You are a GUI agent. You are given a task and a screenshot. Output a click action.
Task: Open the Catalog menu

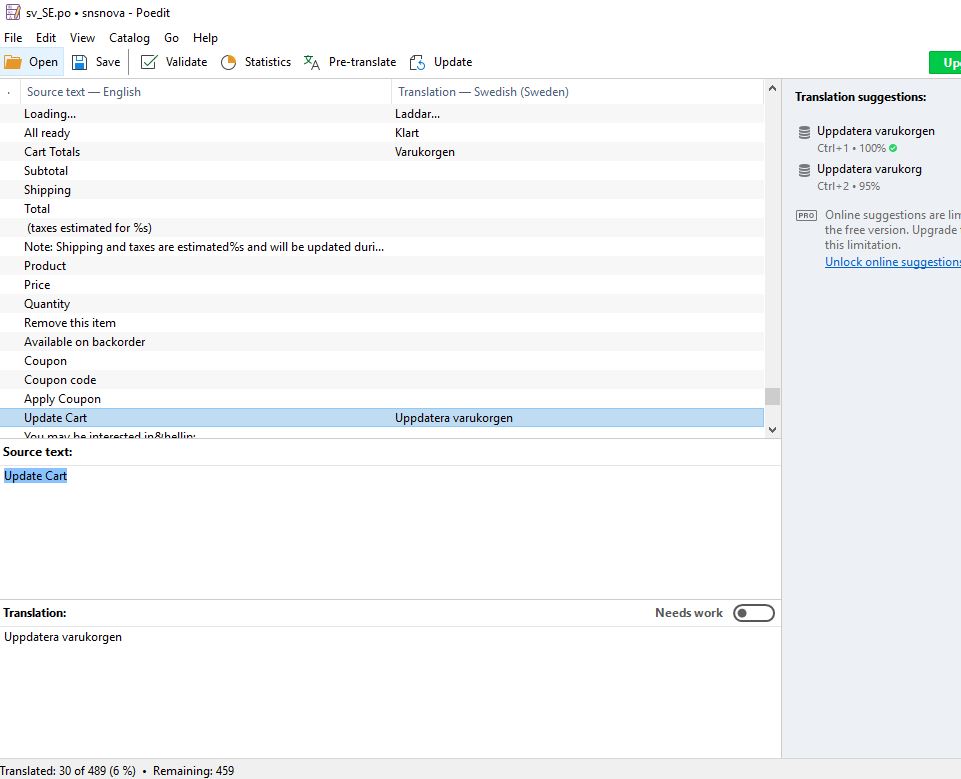[129, 38]
